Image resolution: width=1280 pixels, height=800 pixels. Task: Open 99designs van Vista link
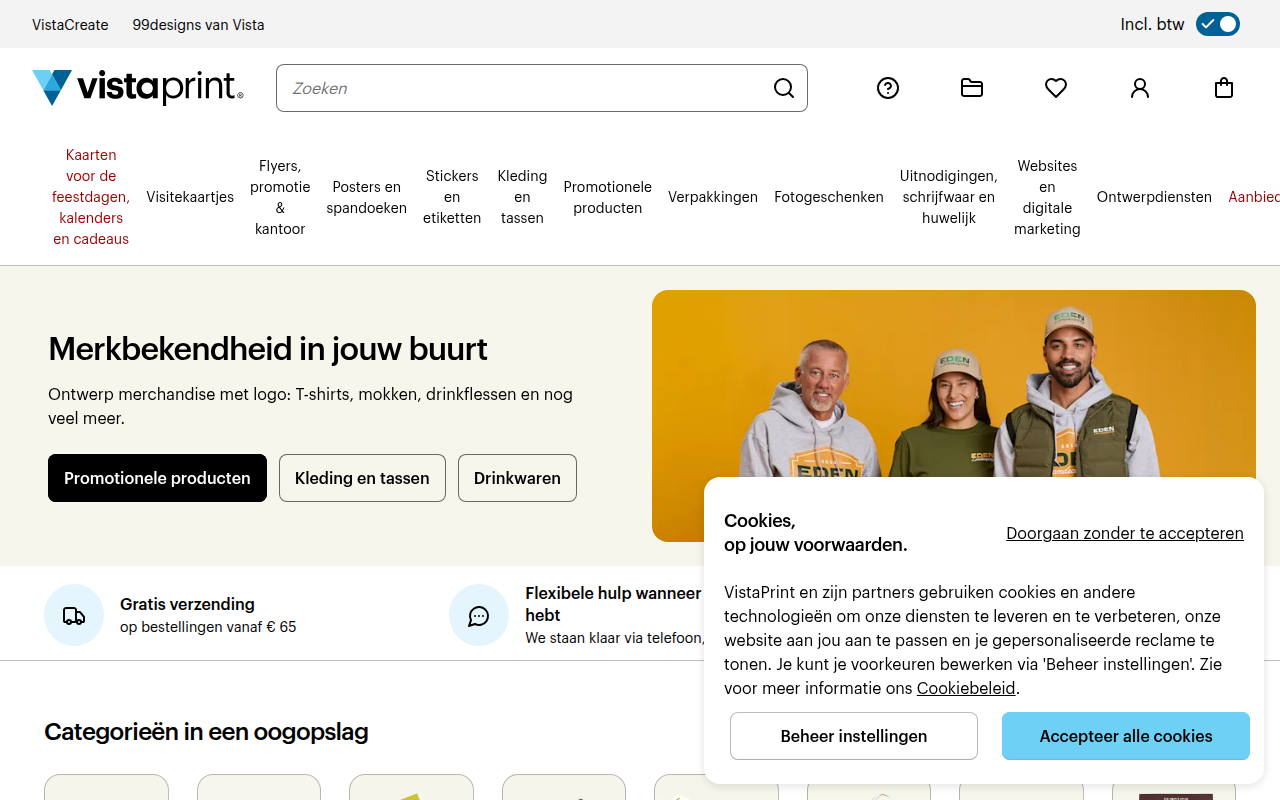coord(198,24)
